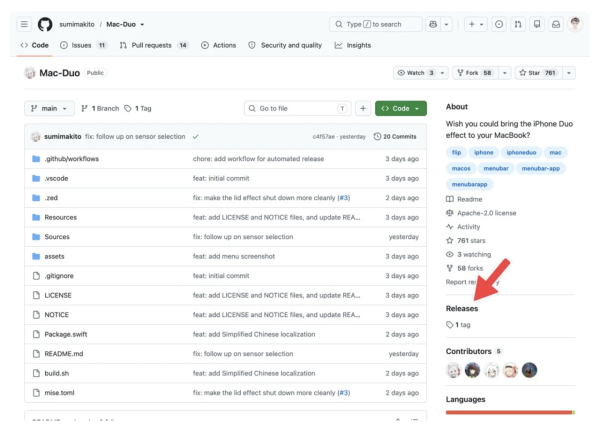Expand the Watch options dropdown arrow
This screenshot has width=600, height=431.
point(442,73)
